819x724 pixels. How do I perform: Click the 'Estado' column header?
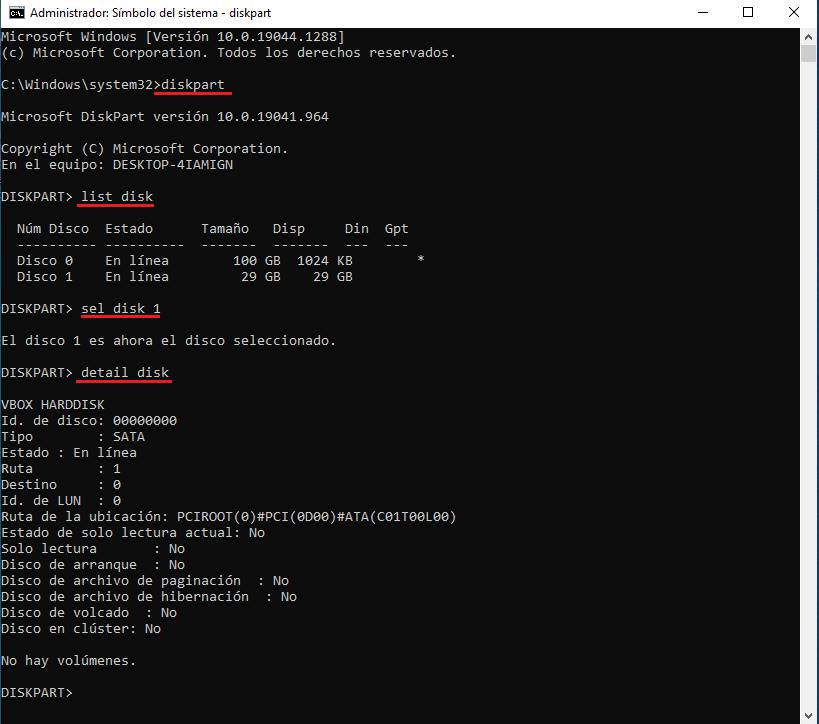click(129, 229)
